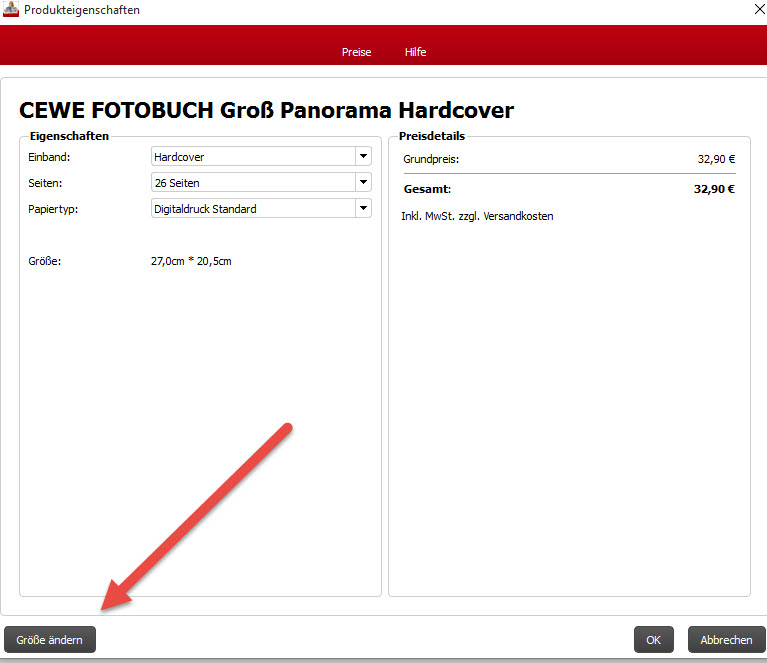767x663 pixels.
Task: Click the size value 27,0cm * 20,5cm
Action: [191, 261]
